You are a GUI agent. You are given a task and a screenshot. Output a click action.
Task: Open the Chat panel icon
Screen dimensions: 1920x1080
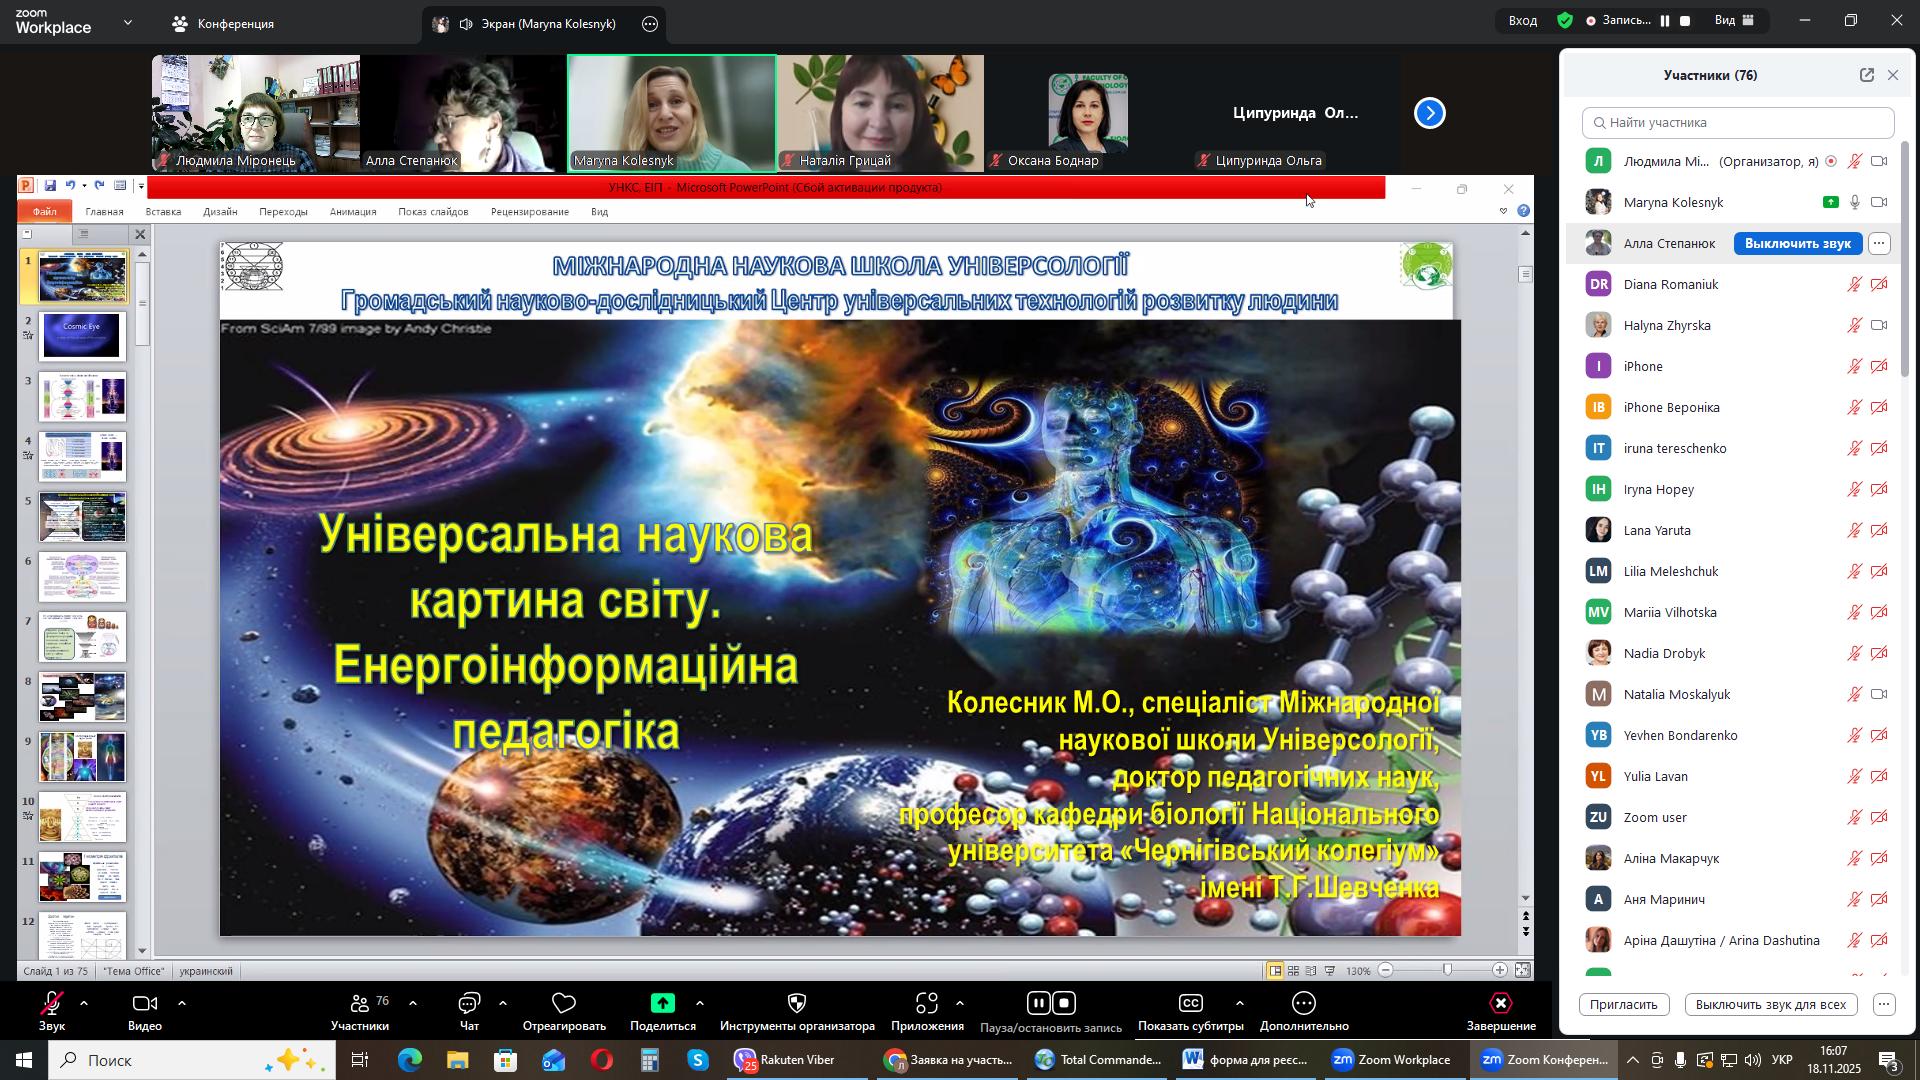coord(469,1005)
